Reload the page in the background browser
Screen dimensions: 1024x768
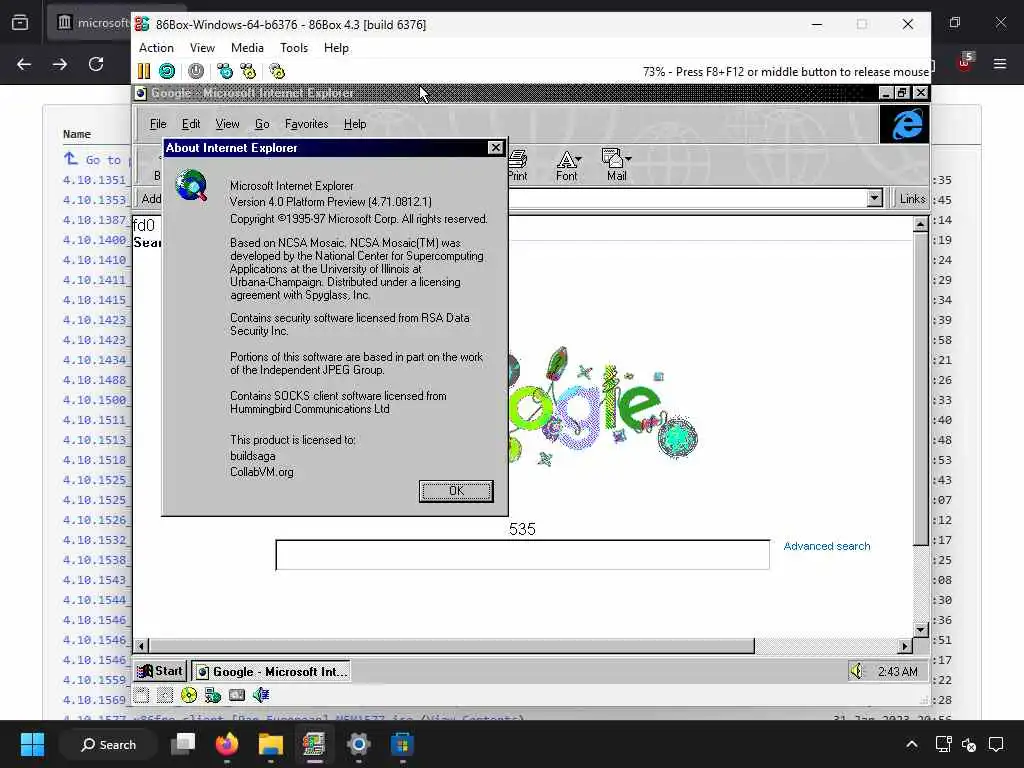click(96, 64)
